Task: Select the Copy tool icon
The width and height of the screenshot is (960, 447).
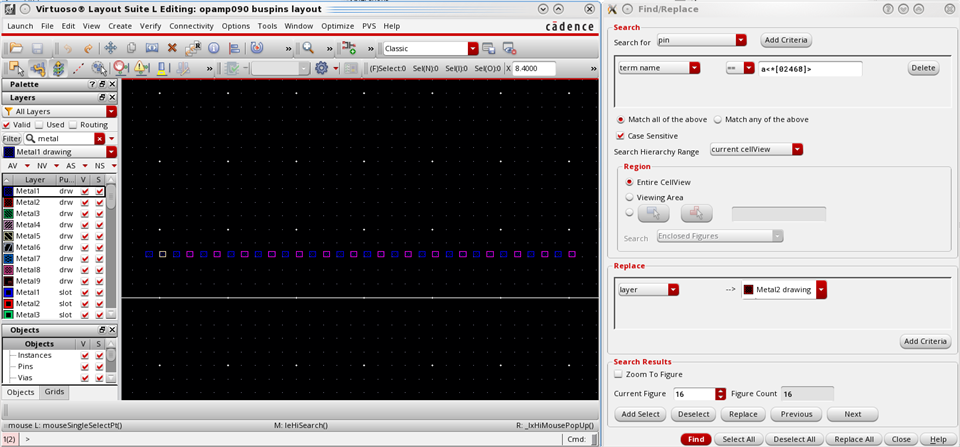Action: (131, 48)
